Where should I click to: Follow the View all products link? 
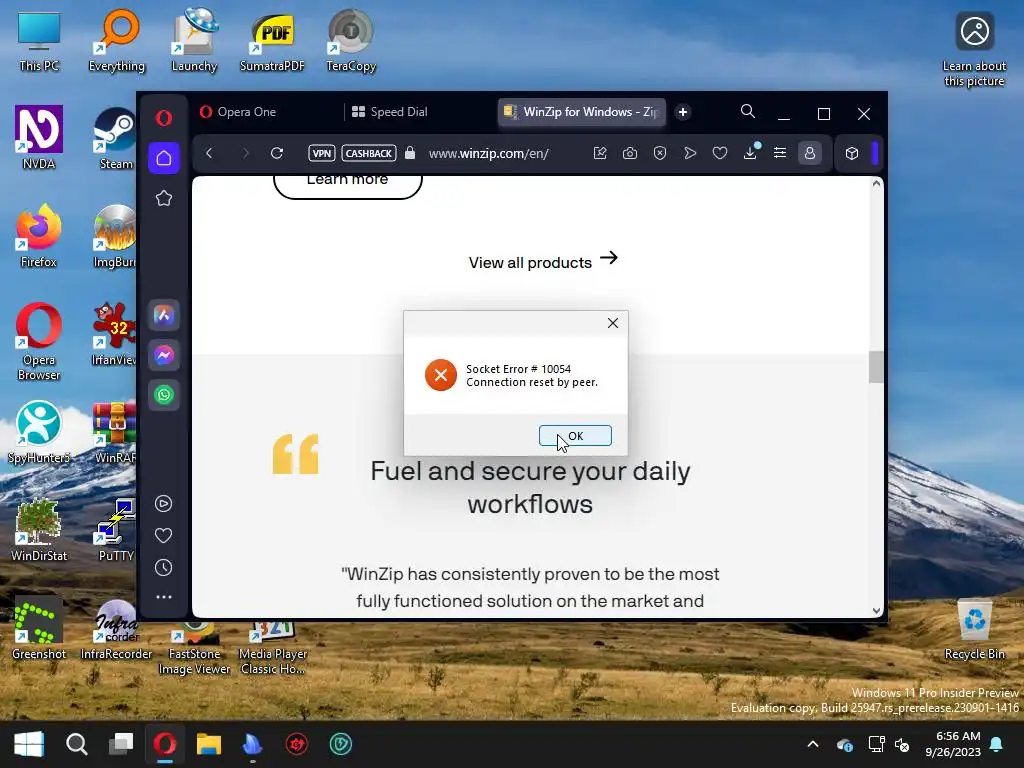click(x=543, y=261)
